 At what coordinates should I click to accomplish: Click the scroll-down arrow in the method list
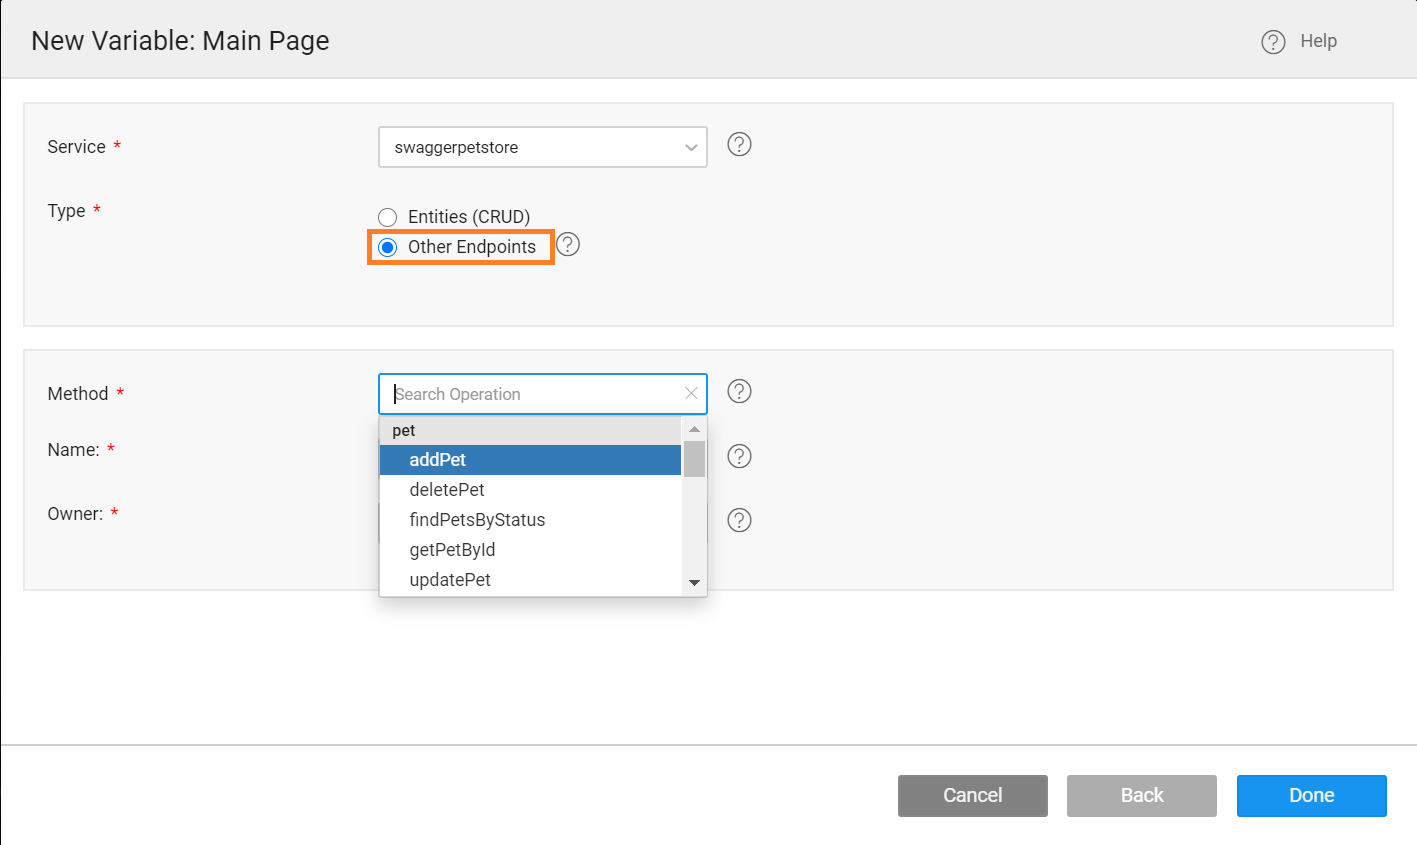click(x=693, y=582)
